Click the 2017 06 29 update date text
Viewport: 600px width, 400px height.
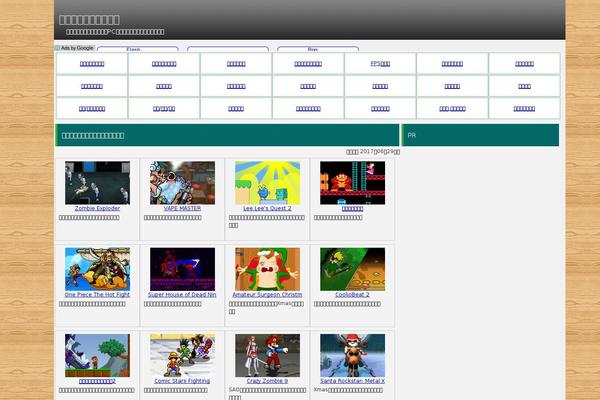coord(373,152)
